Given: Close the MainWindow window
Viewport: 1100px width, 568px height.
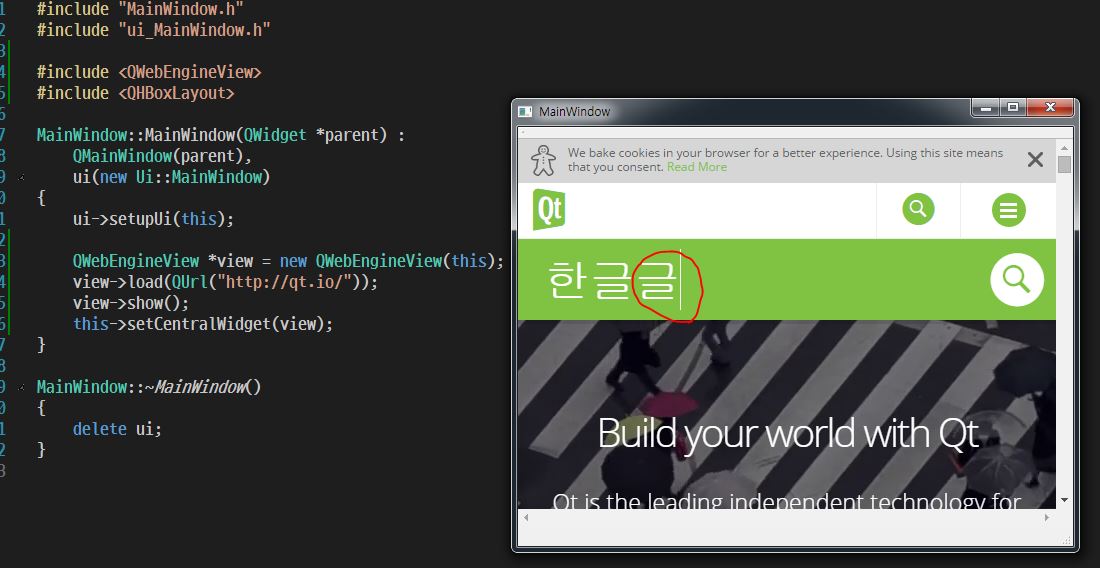Looking at the screenshot, I should [1049, 107].
